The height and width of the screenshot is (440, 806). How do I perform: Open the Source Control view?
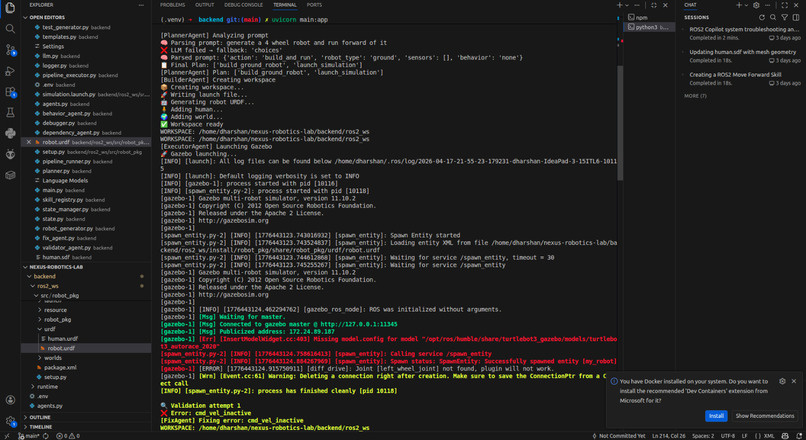10,50
